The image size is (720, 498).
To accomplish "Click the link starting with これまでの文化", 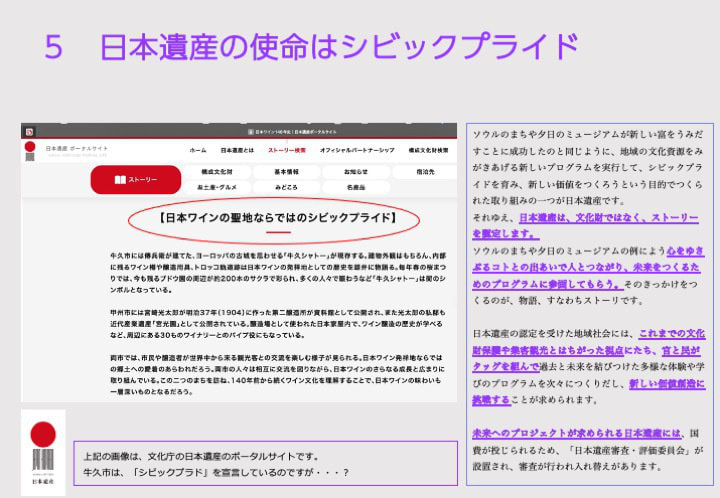I will (x=671, y=333).
